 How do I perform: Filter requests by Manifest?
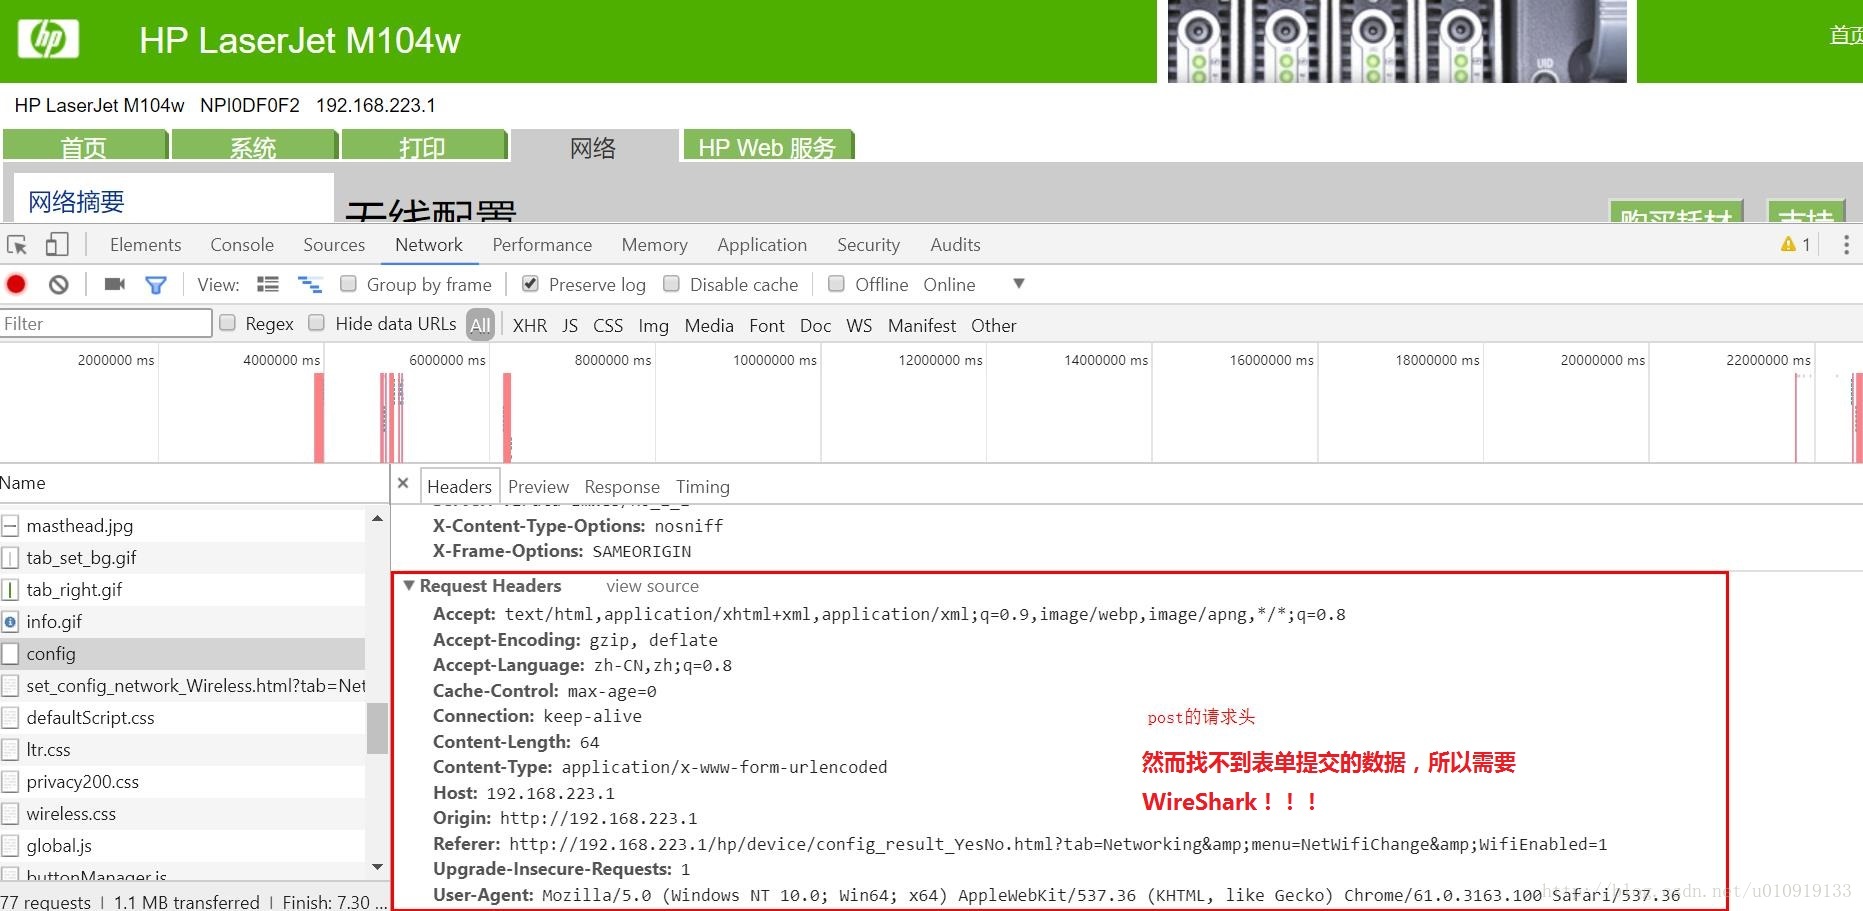pos(922,325)
